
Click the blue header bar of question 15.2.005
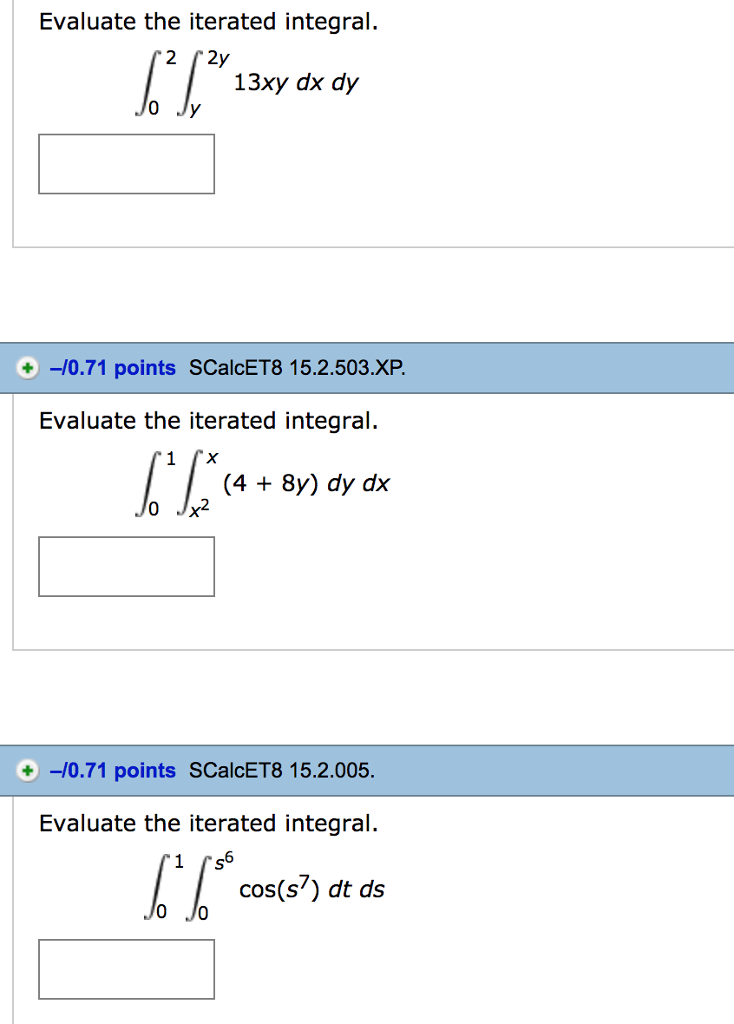[x=560, y=771]
